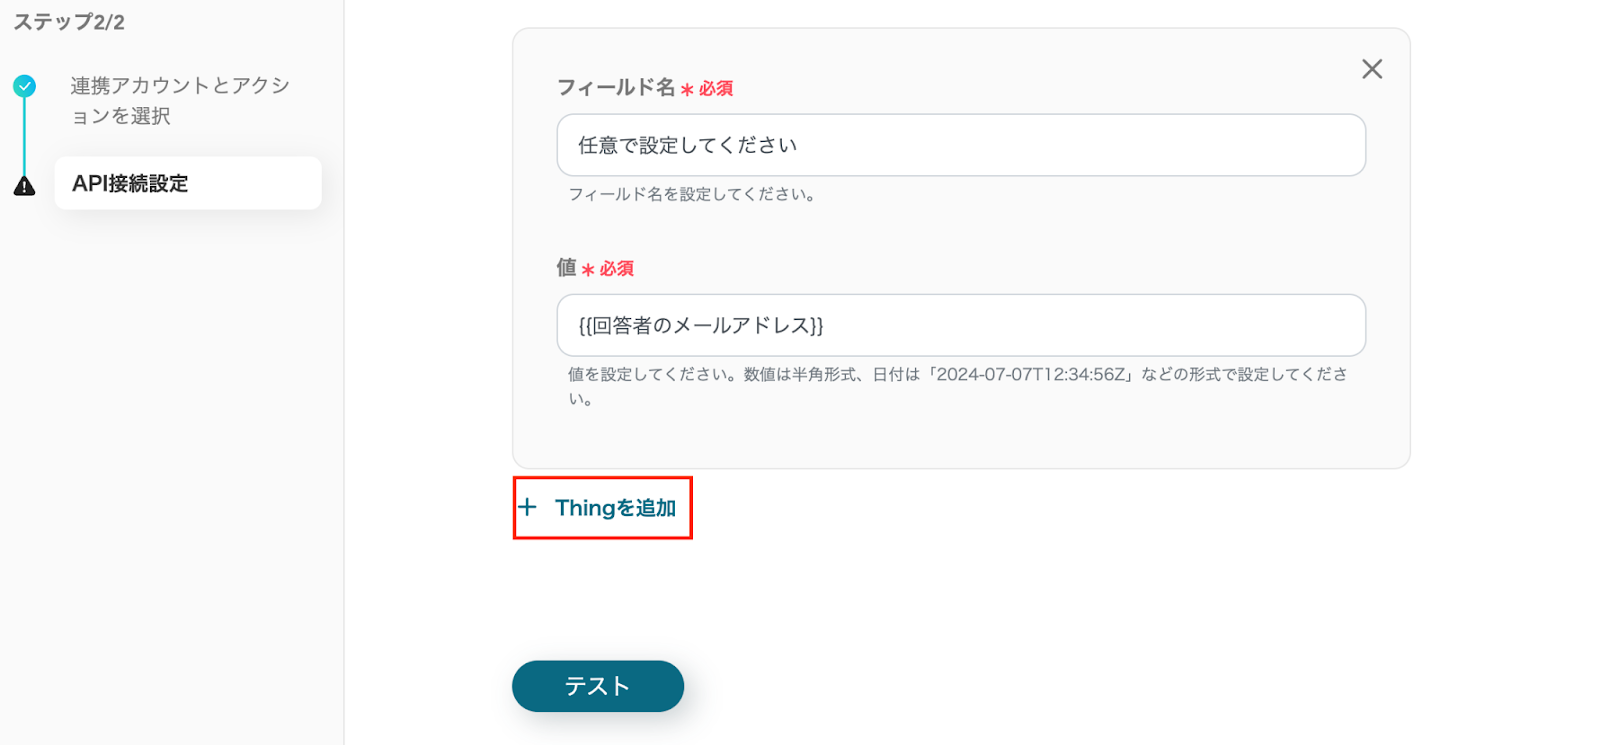Focus the フィールド名 input field
The image size is (1600, 745).
tap(960, 145)
